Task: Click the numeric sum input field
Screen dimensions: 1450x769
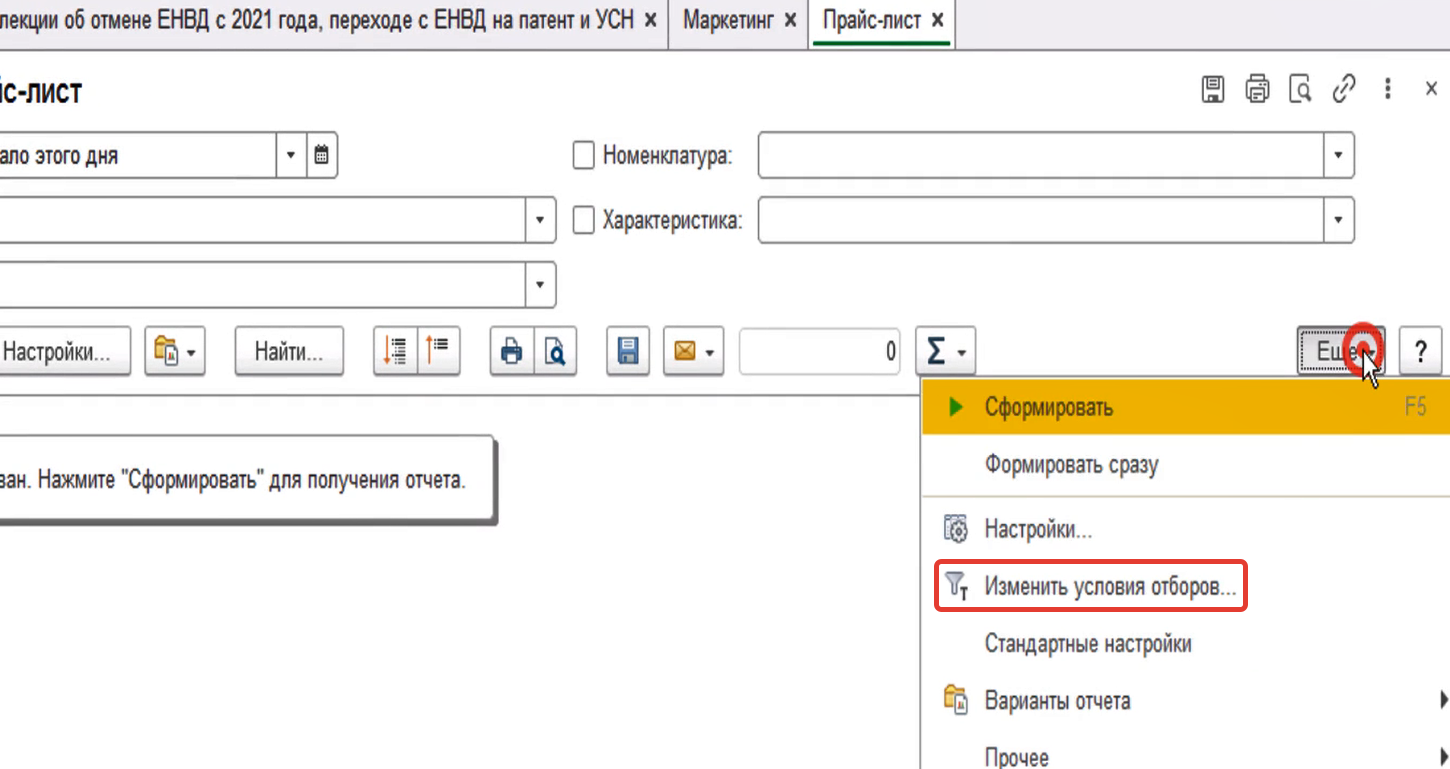Action: 819,351
